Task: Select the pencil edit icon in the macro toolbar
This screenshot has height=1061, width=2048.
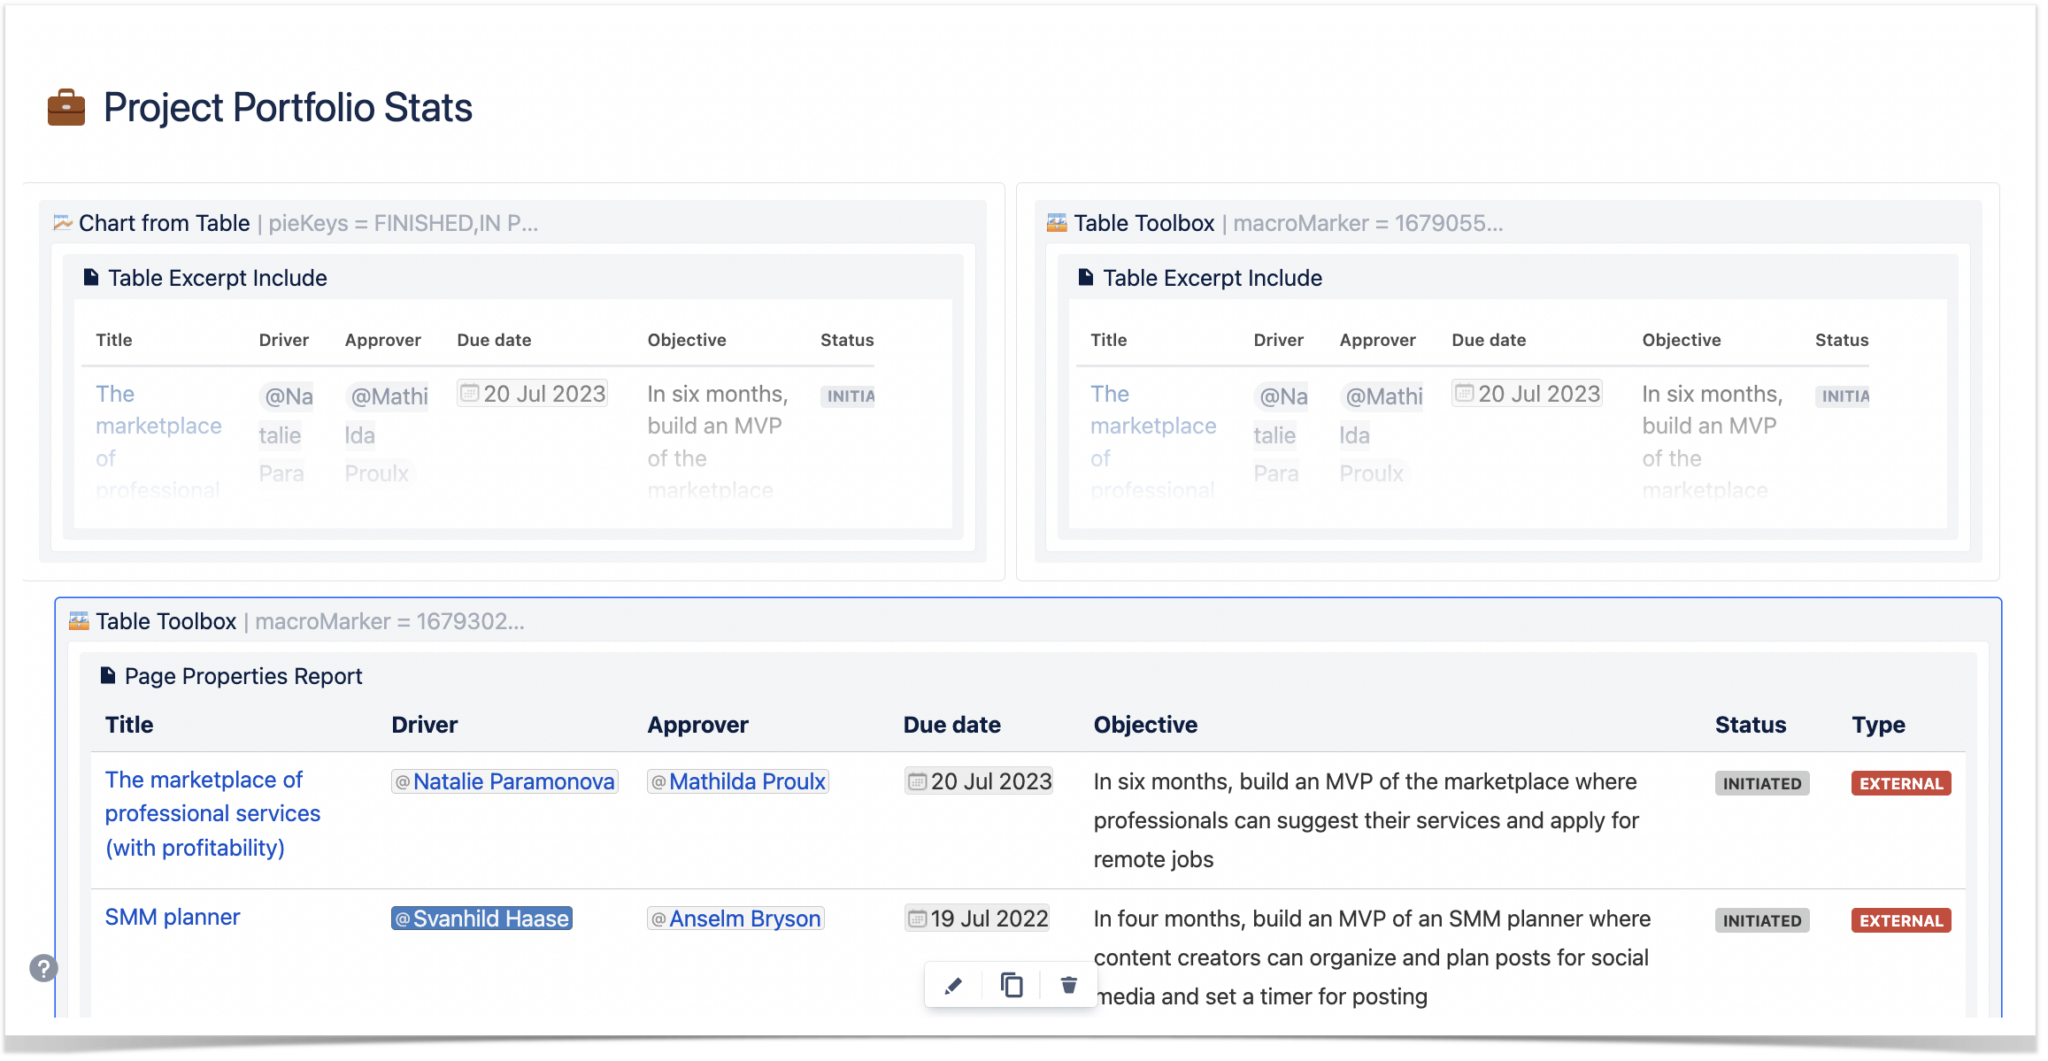Action: 951,985
